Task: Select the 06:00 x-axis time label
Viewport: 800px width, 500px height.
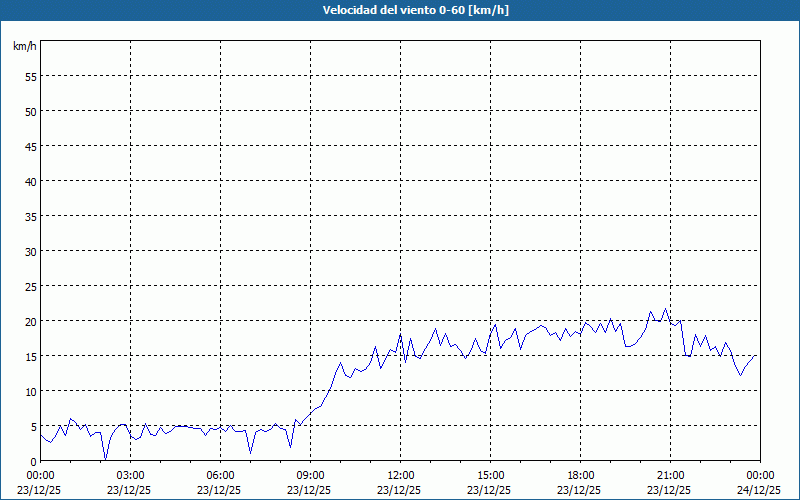Action: 221,475
